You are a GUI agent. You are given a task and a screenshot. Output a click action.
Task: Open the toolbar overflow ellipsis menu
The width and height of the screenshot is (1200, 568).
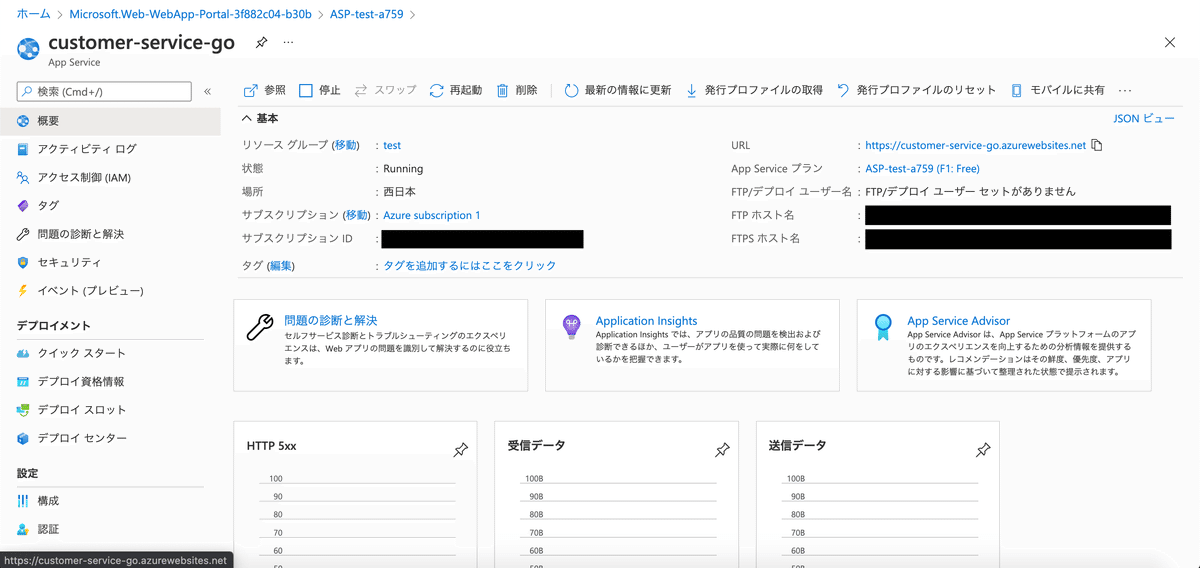click(x=1125, y=90)
